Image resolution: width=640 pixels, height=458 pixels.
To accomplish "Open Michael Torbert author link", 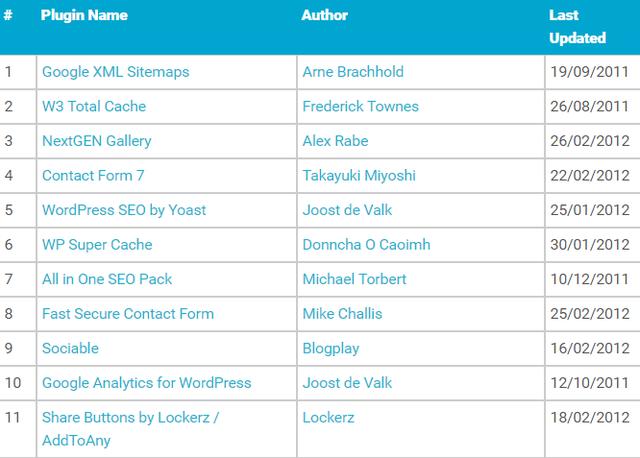I will point(354,279).
